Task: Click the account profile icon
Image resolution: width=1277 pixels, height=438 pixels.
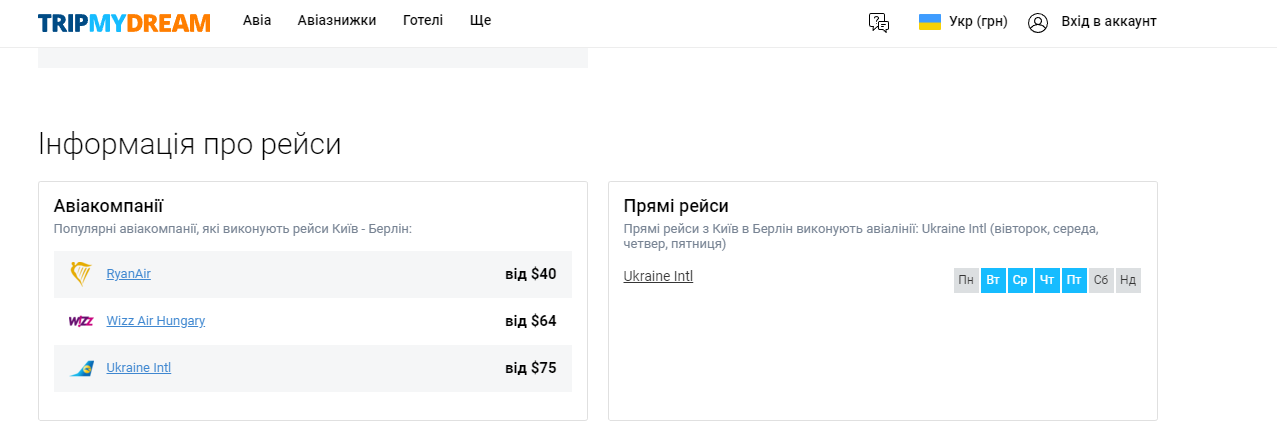Action: point(1038,22)
